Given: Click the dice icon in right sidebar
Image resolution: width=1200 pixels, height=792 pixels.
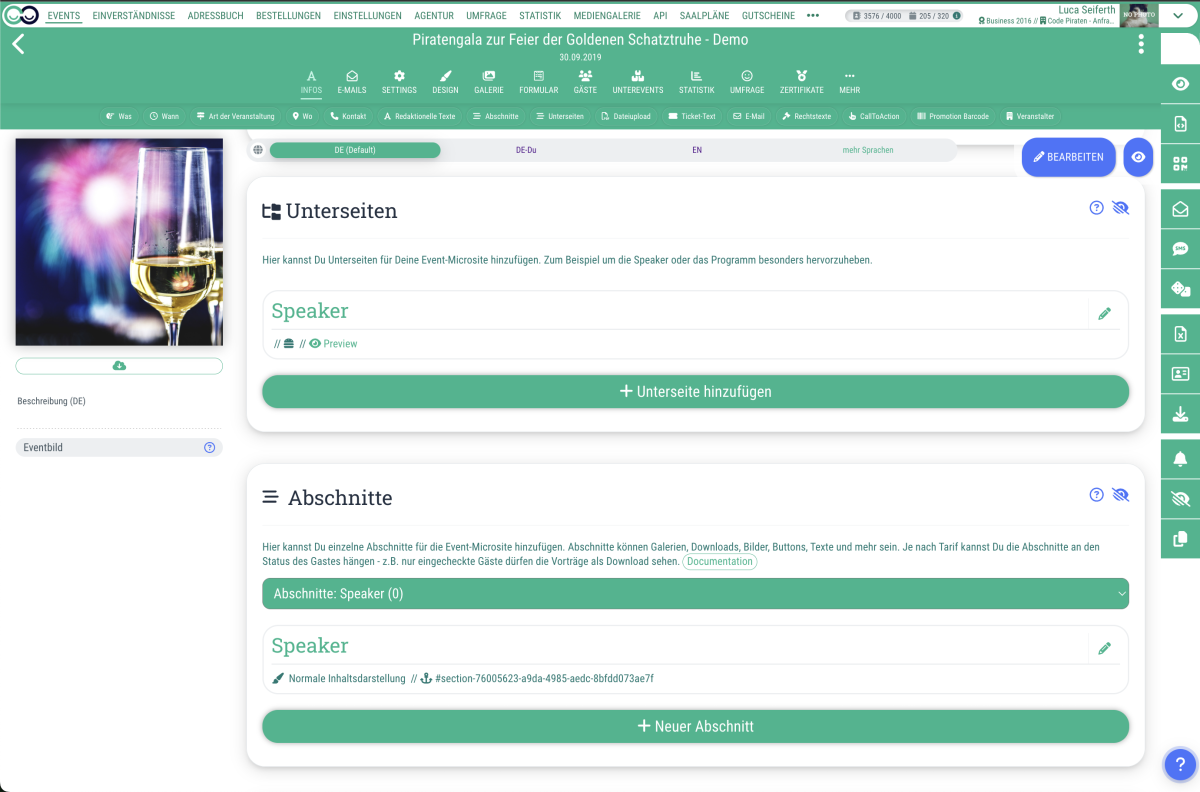Looking at the screenshot, I should 1180,290.
